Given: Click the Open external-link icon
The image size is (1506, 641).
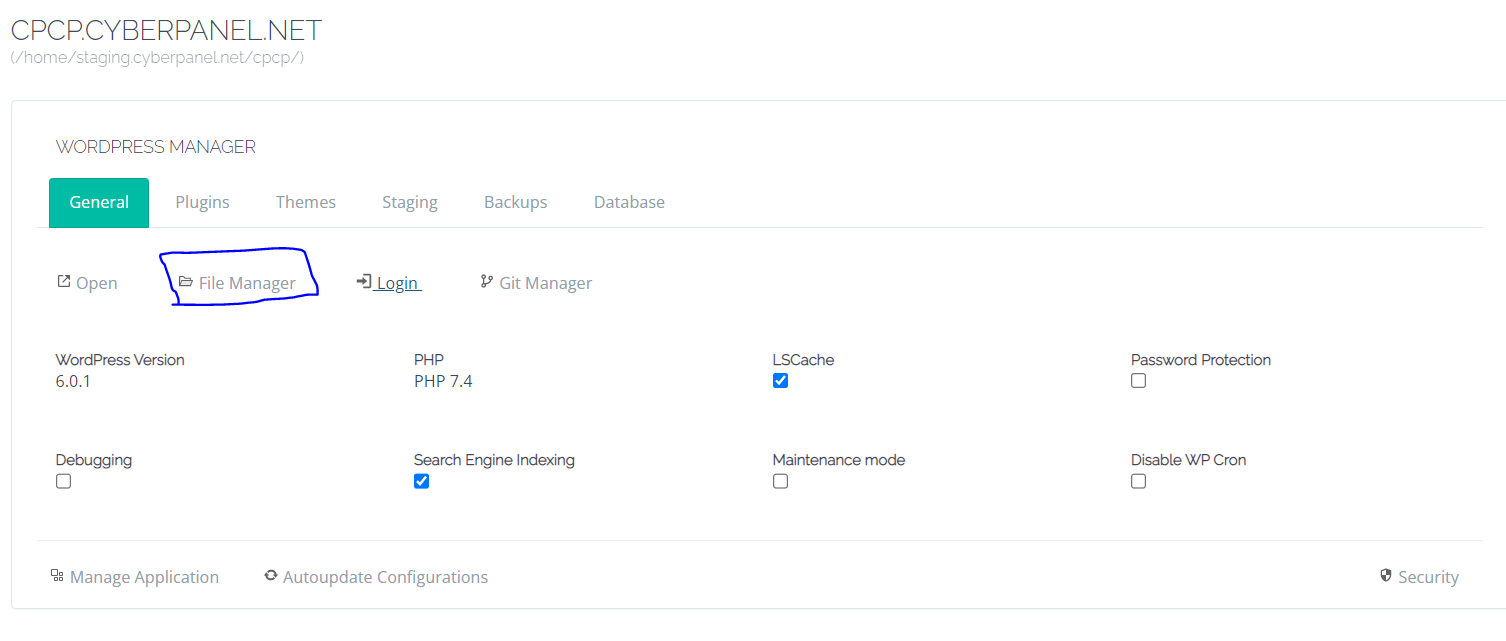Looking at the screenshot, I should 62,281.
